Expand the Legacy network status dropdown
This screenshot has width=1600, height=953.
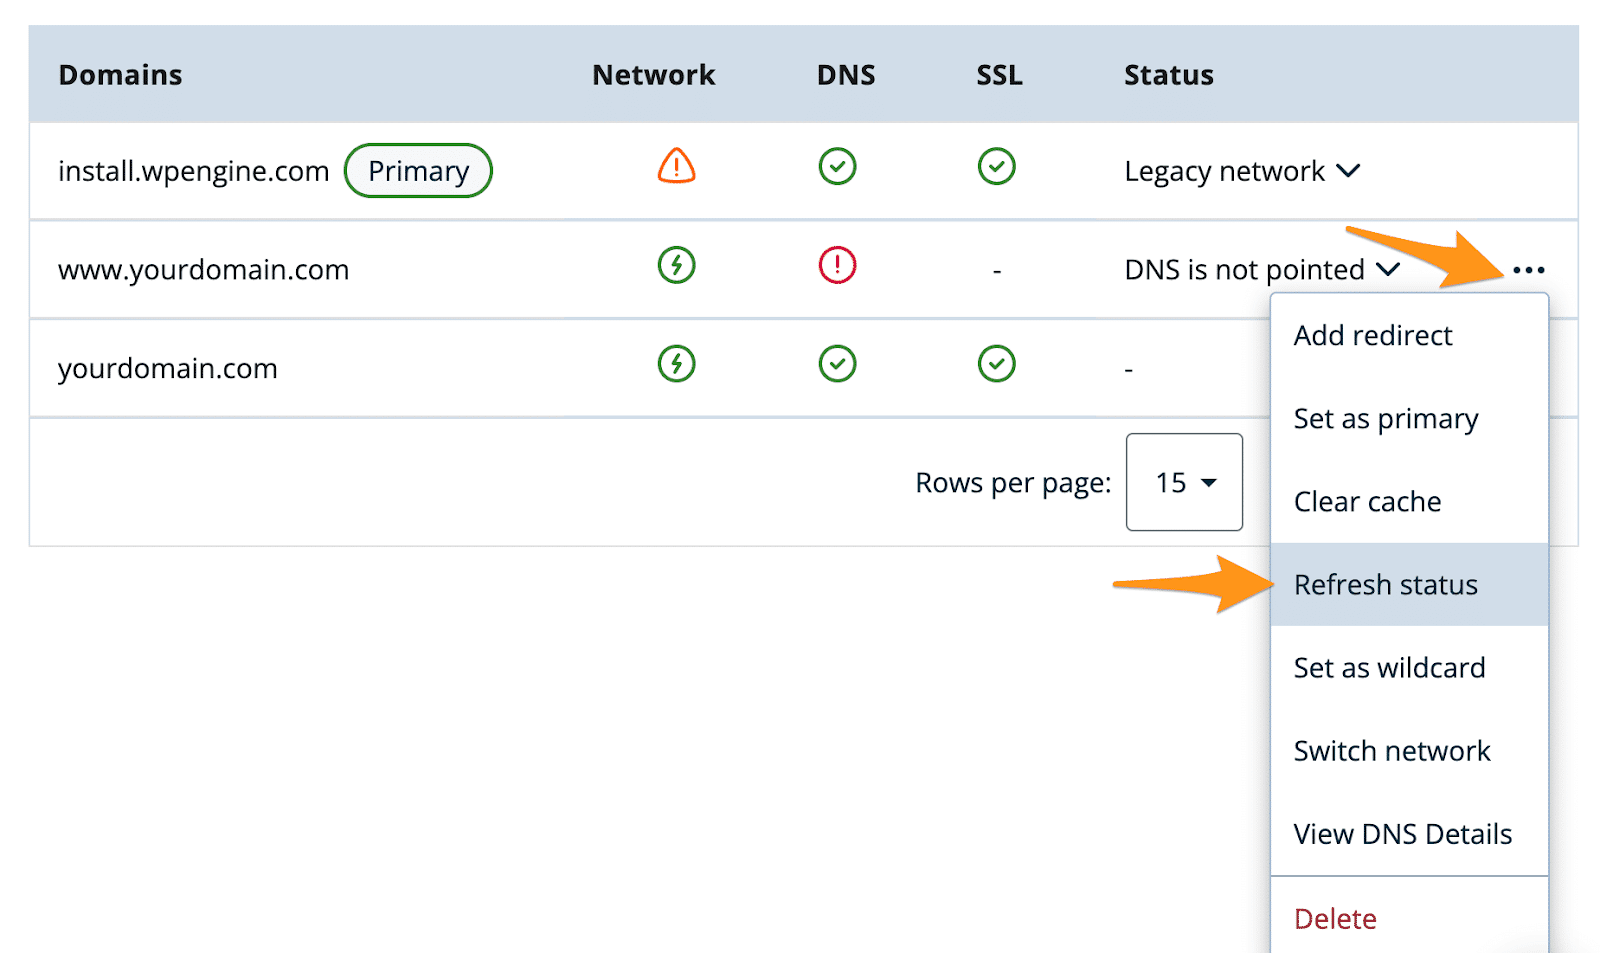pyautogui.click(x=1348, y=170)
